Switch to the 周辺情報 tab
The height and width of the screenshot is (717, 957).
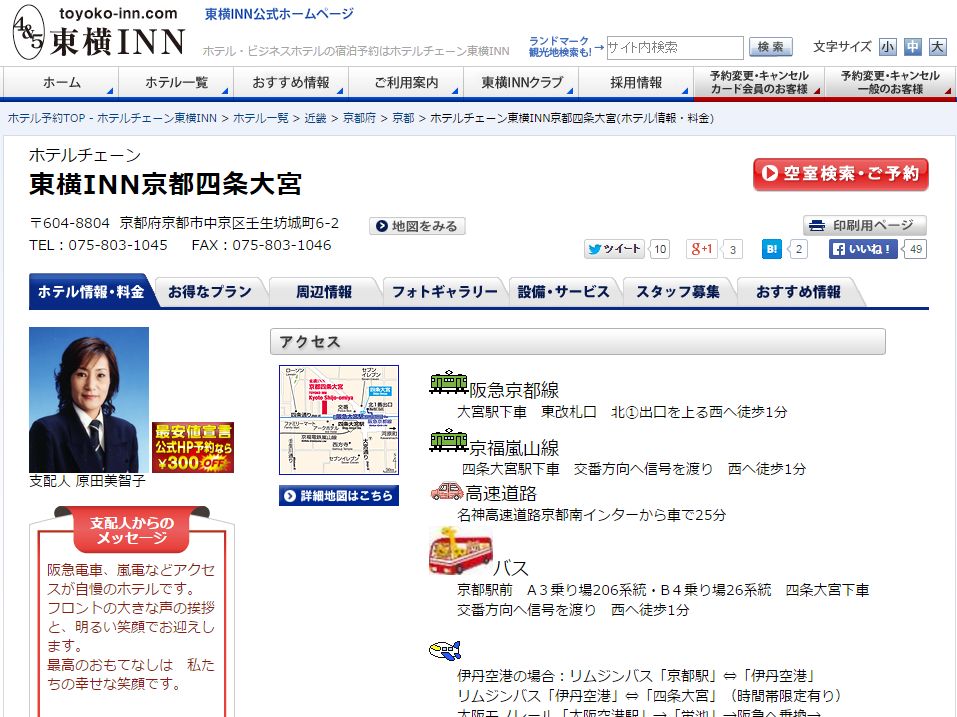click(x=324, y=292)
